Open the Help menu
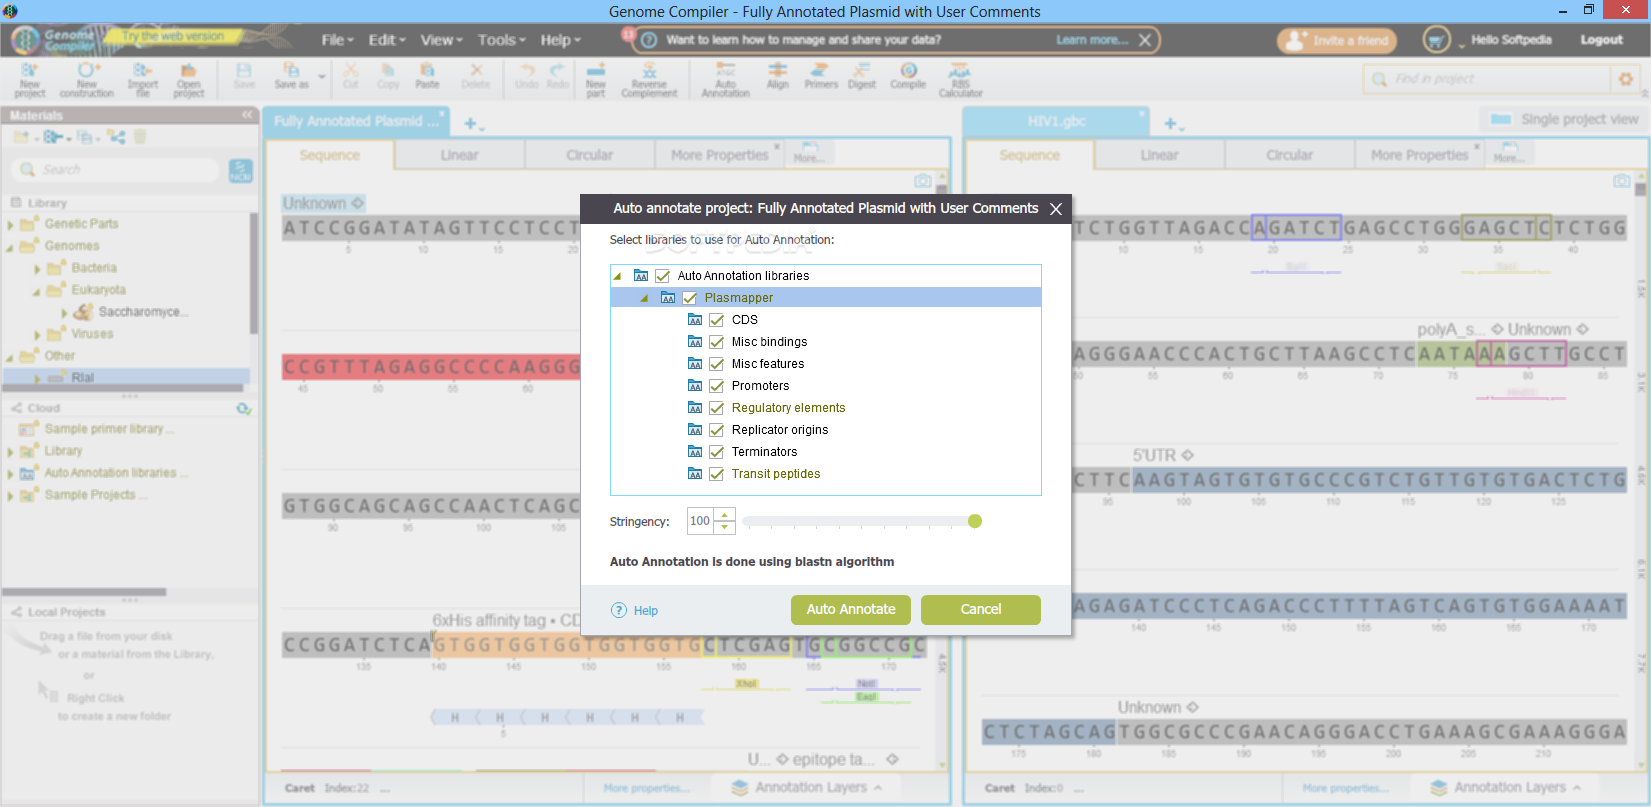This screenshot has height=807, width=1651. click(560, 40)
